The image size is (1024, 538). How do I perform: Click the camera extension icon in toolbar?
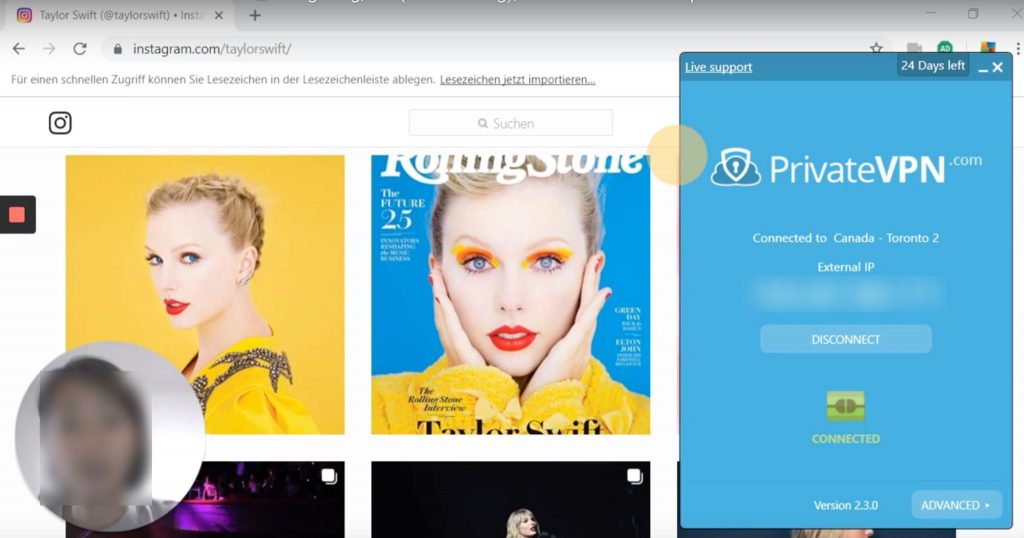914,48
